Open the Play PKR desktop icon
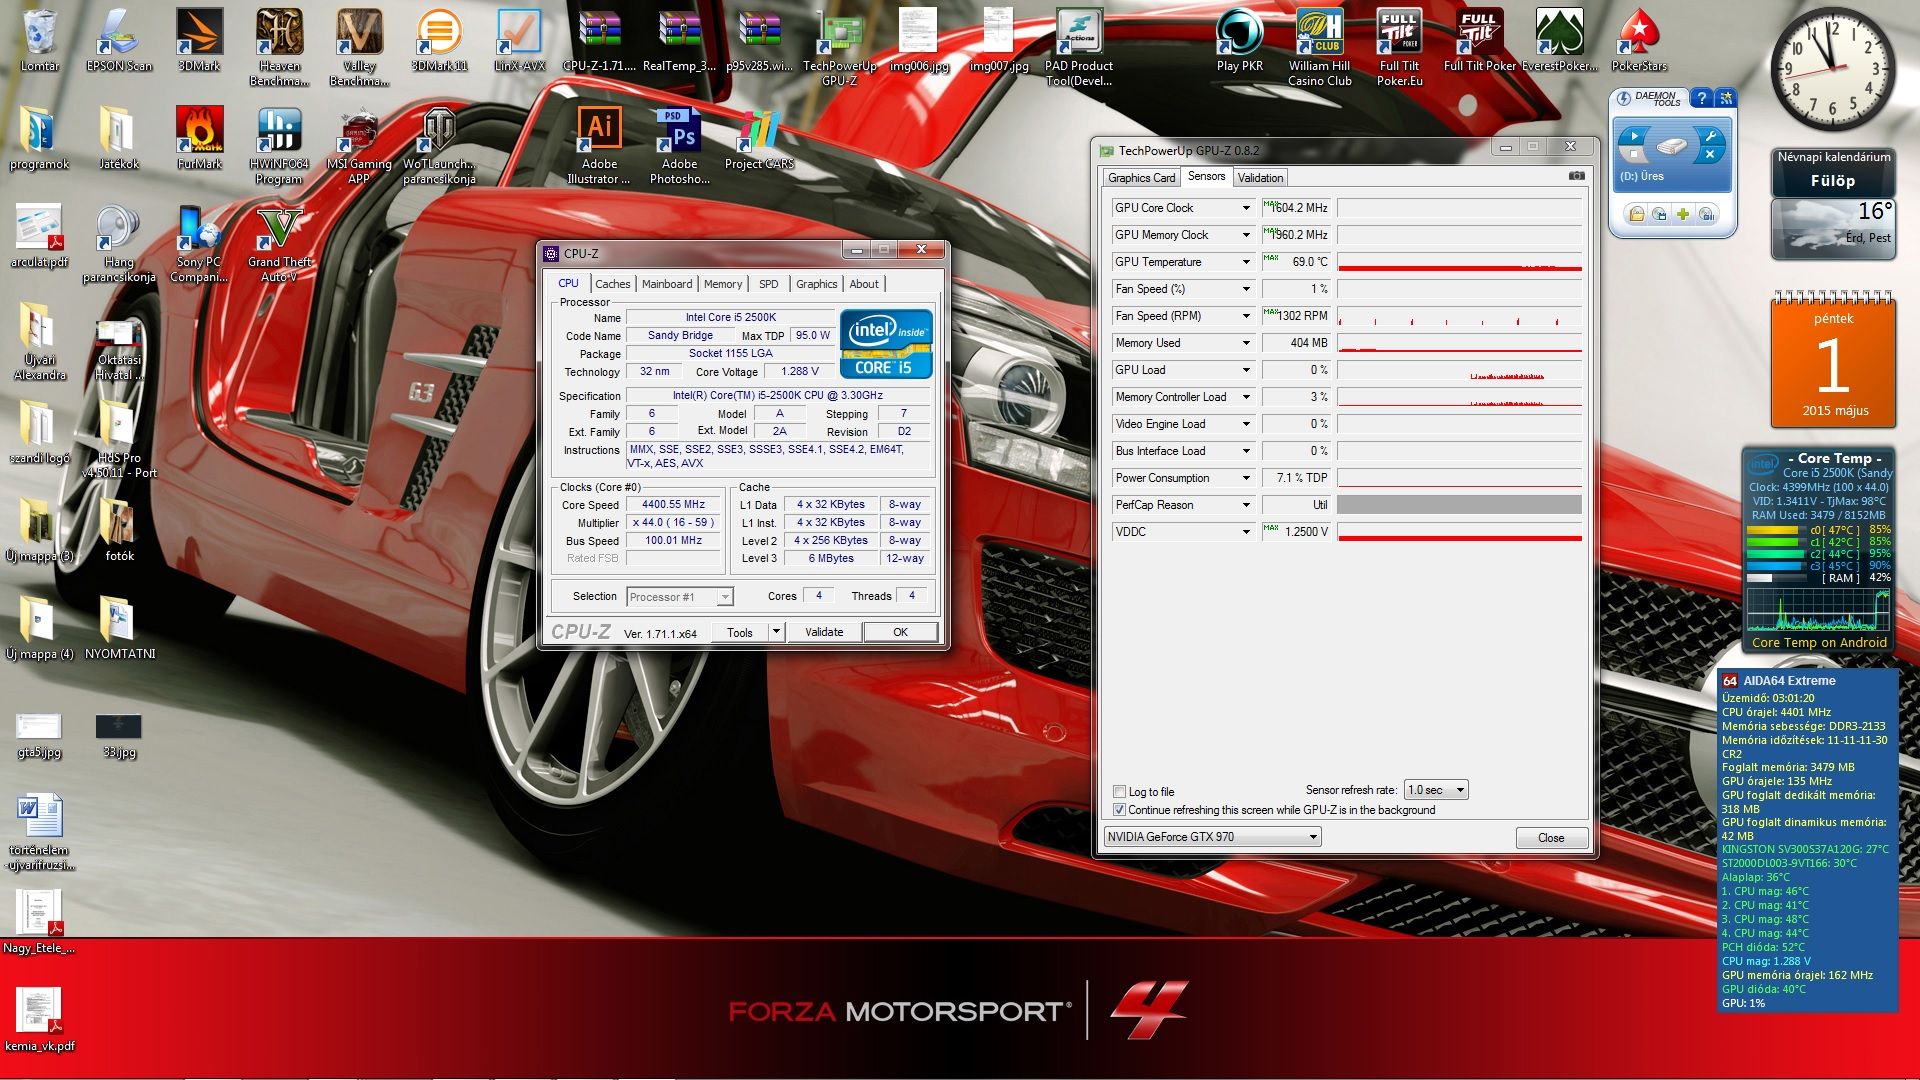Viewport: 1920px width, 1080px height. click(x=1239, y=40)
